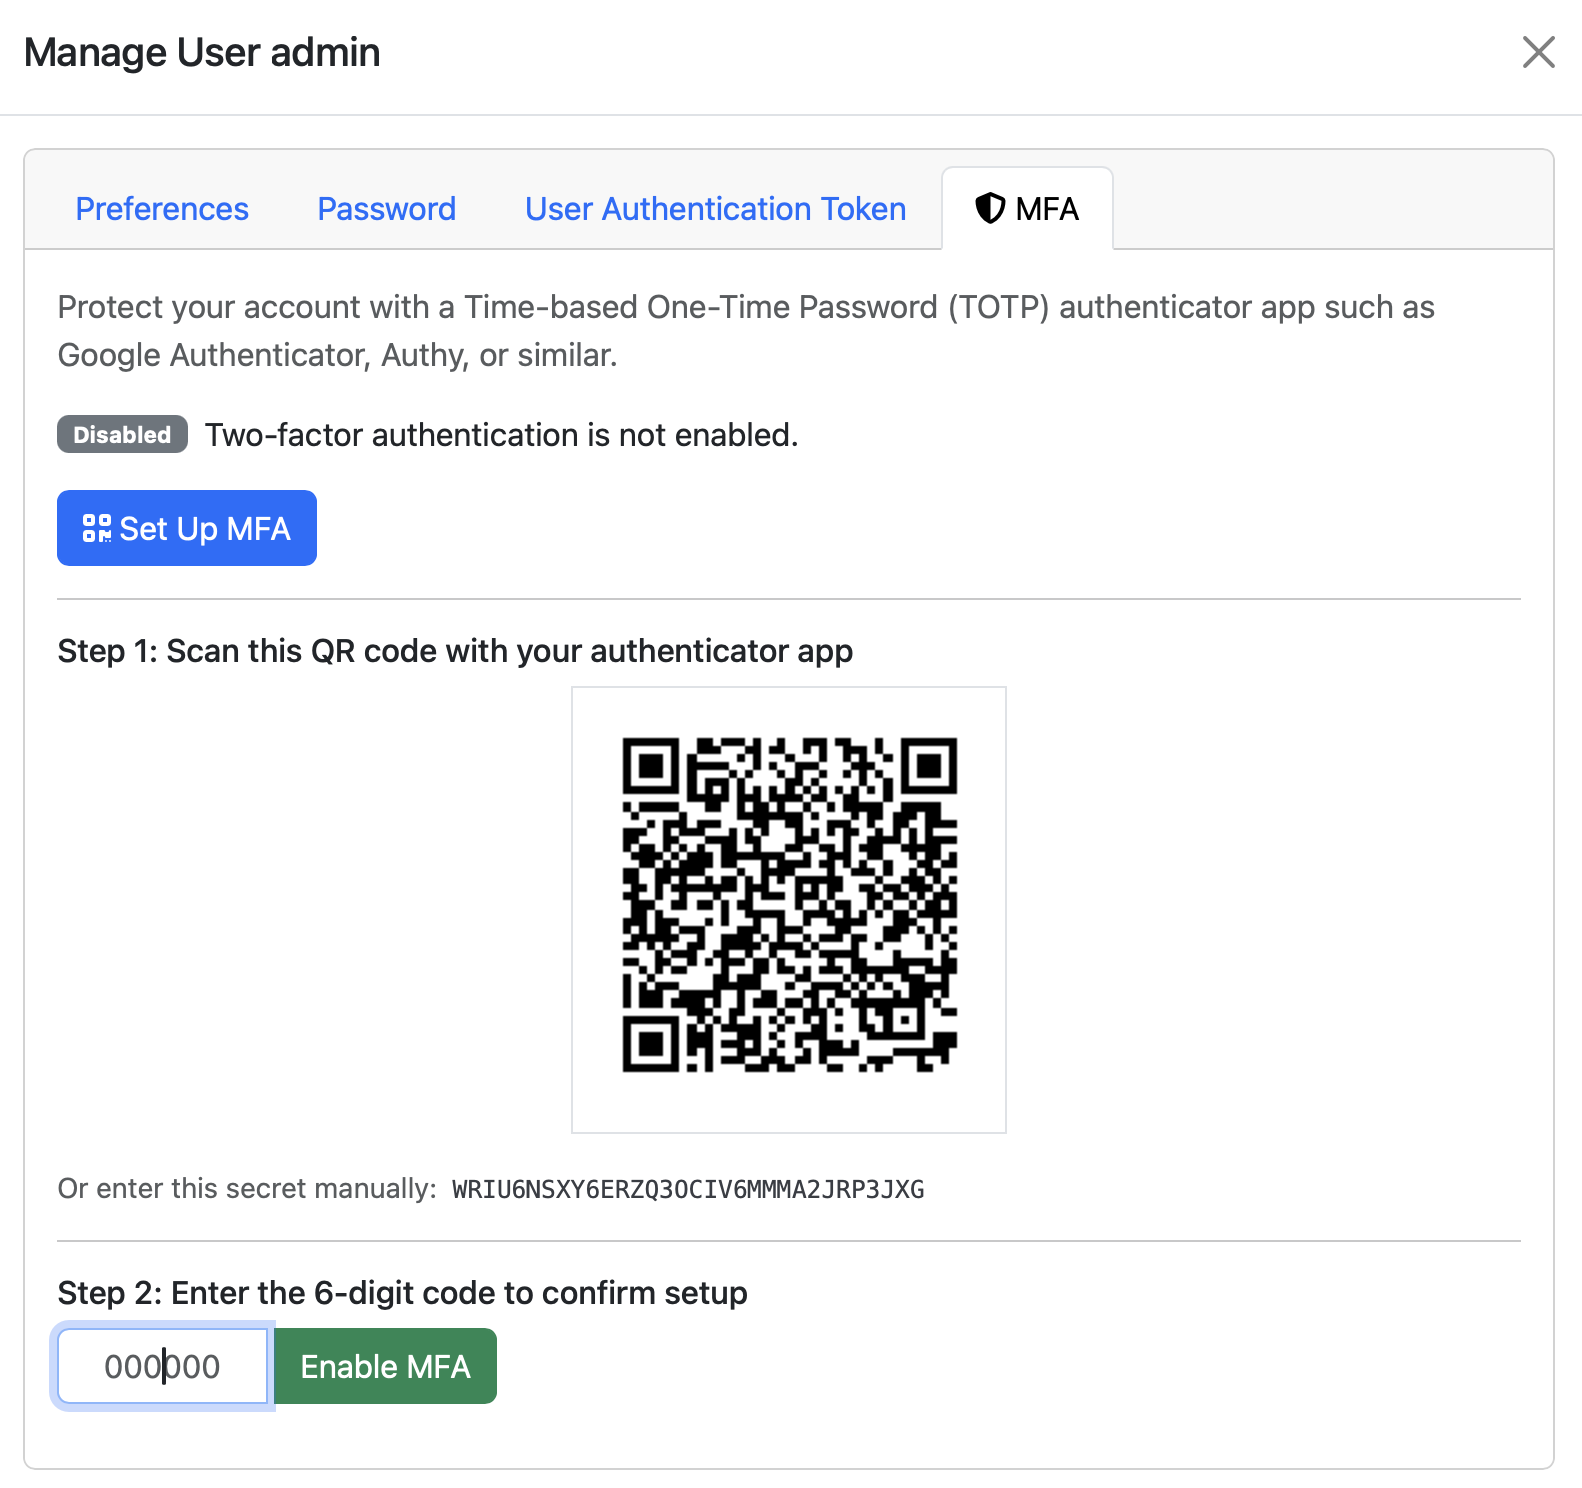This screenshot has width=1582, height=1488.
Task: Click the manual secret key text
Action: pos(688,1190)
